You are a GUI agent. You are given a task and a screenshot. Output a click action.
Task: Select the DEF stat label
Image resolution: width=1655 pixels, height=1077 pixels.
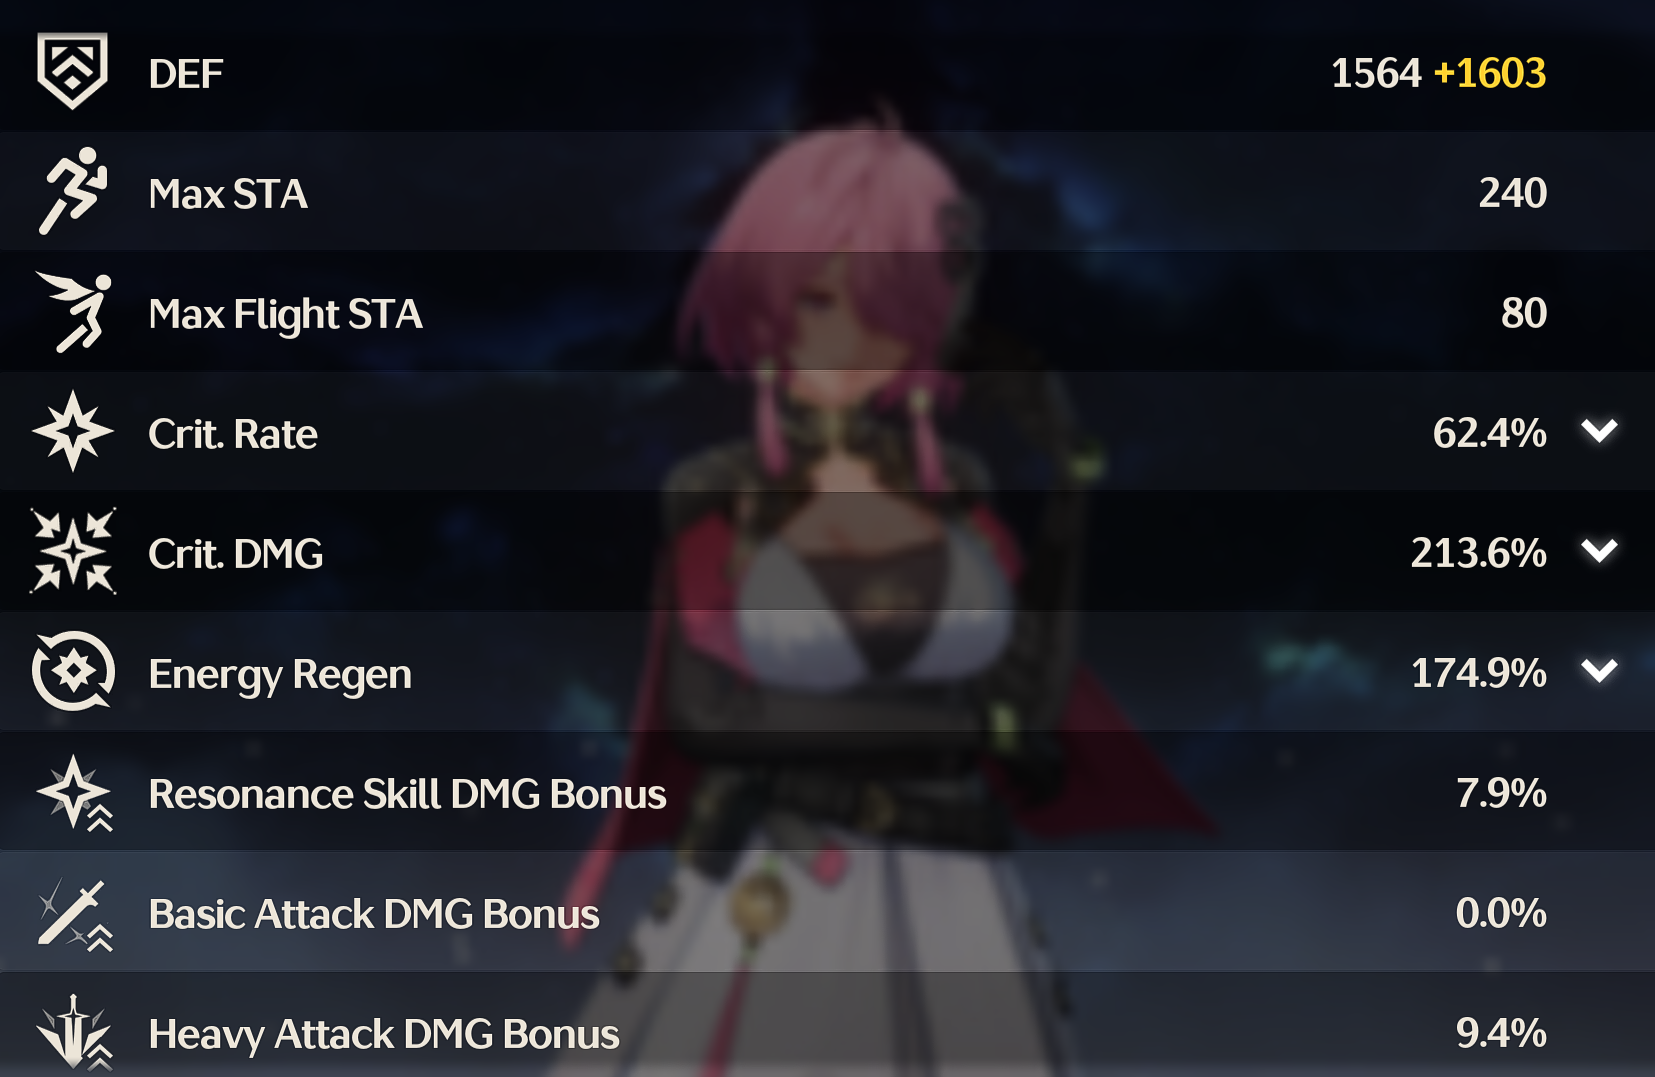coord(186,74)
